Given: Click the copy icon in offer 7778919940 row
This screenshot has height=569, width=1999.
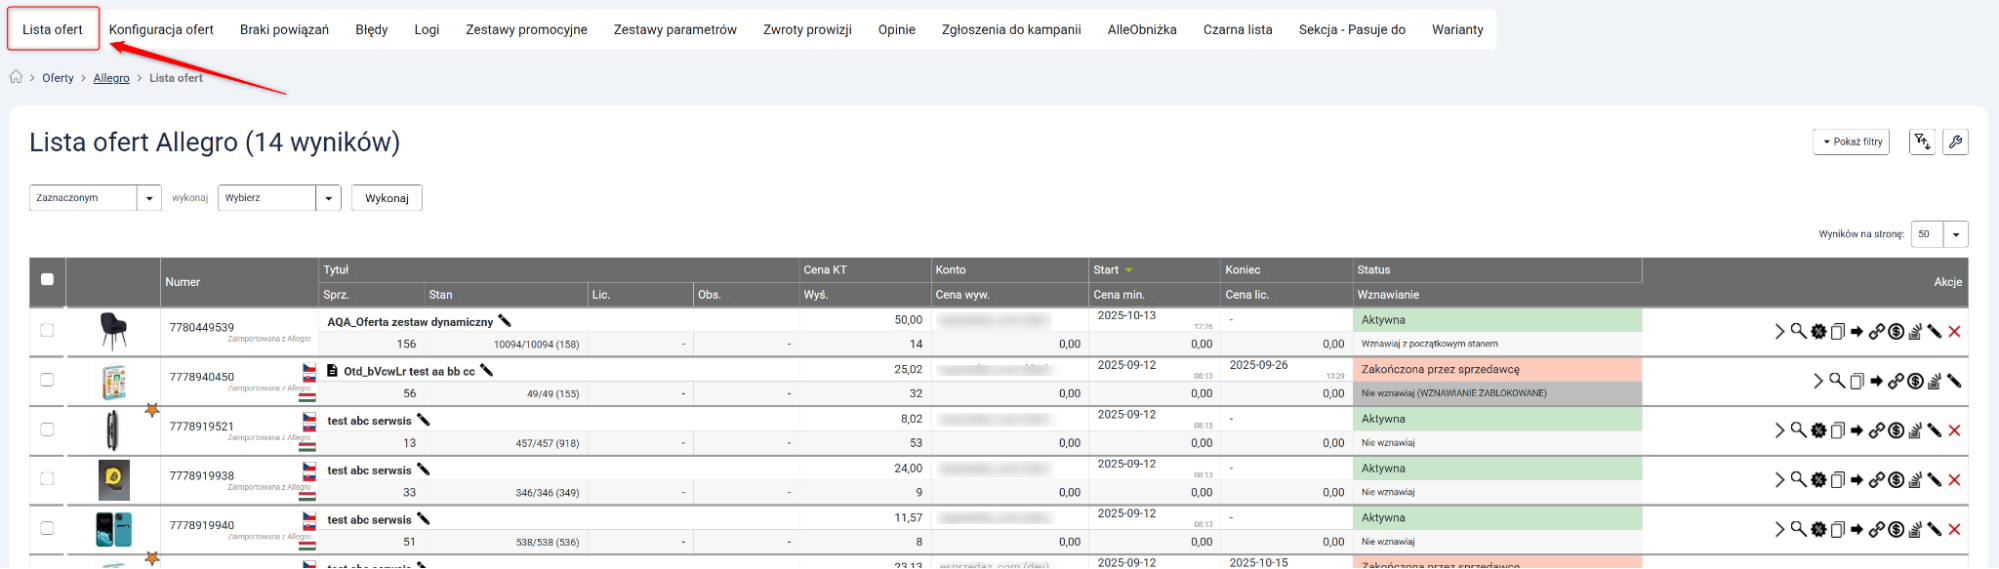Looking at the screenshot, I should click(1837, 529).
